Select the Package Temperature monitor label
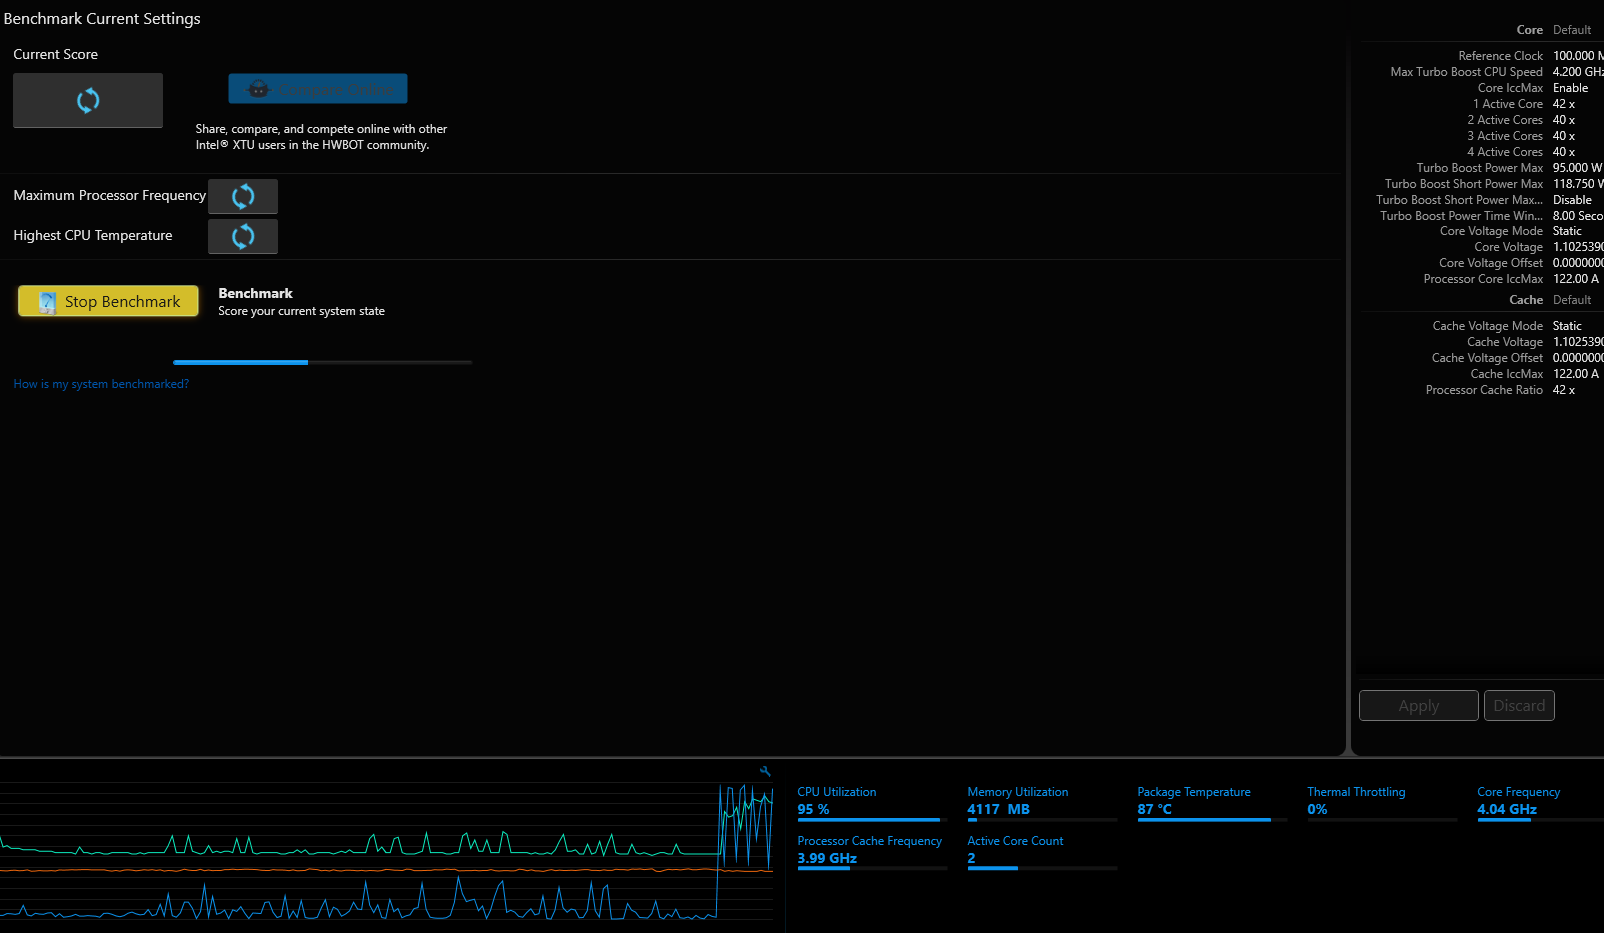The height and width of the screenshot is (933, 1604). pyautogui.click(x=1194, y=792)
